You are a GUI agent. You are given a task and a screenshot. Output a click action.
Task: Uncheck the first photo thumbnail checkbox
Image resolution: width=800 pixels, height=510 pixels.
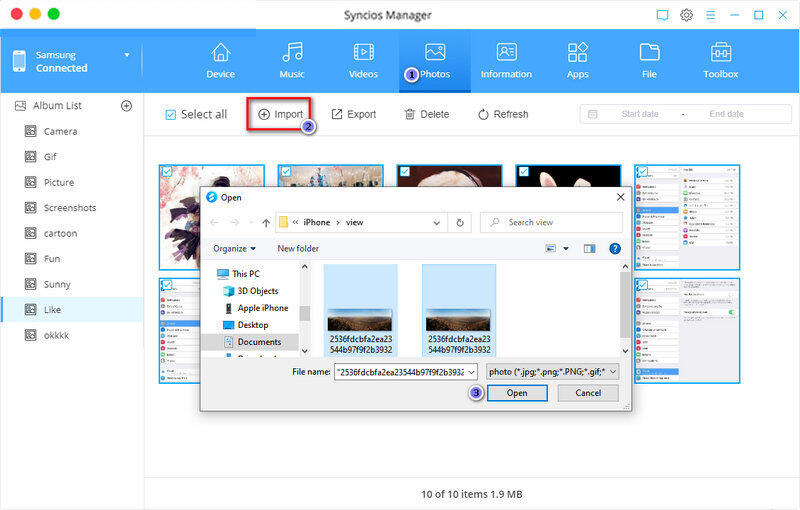coord(167,172)
